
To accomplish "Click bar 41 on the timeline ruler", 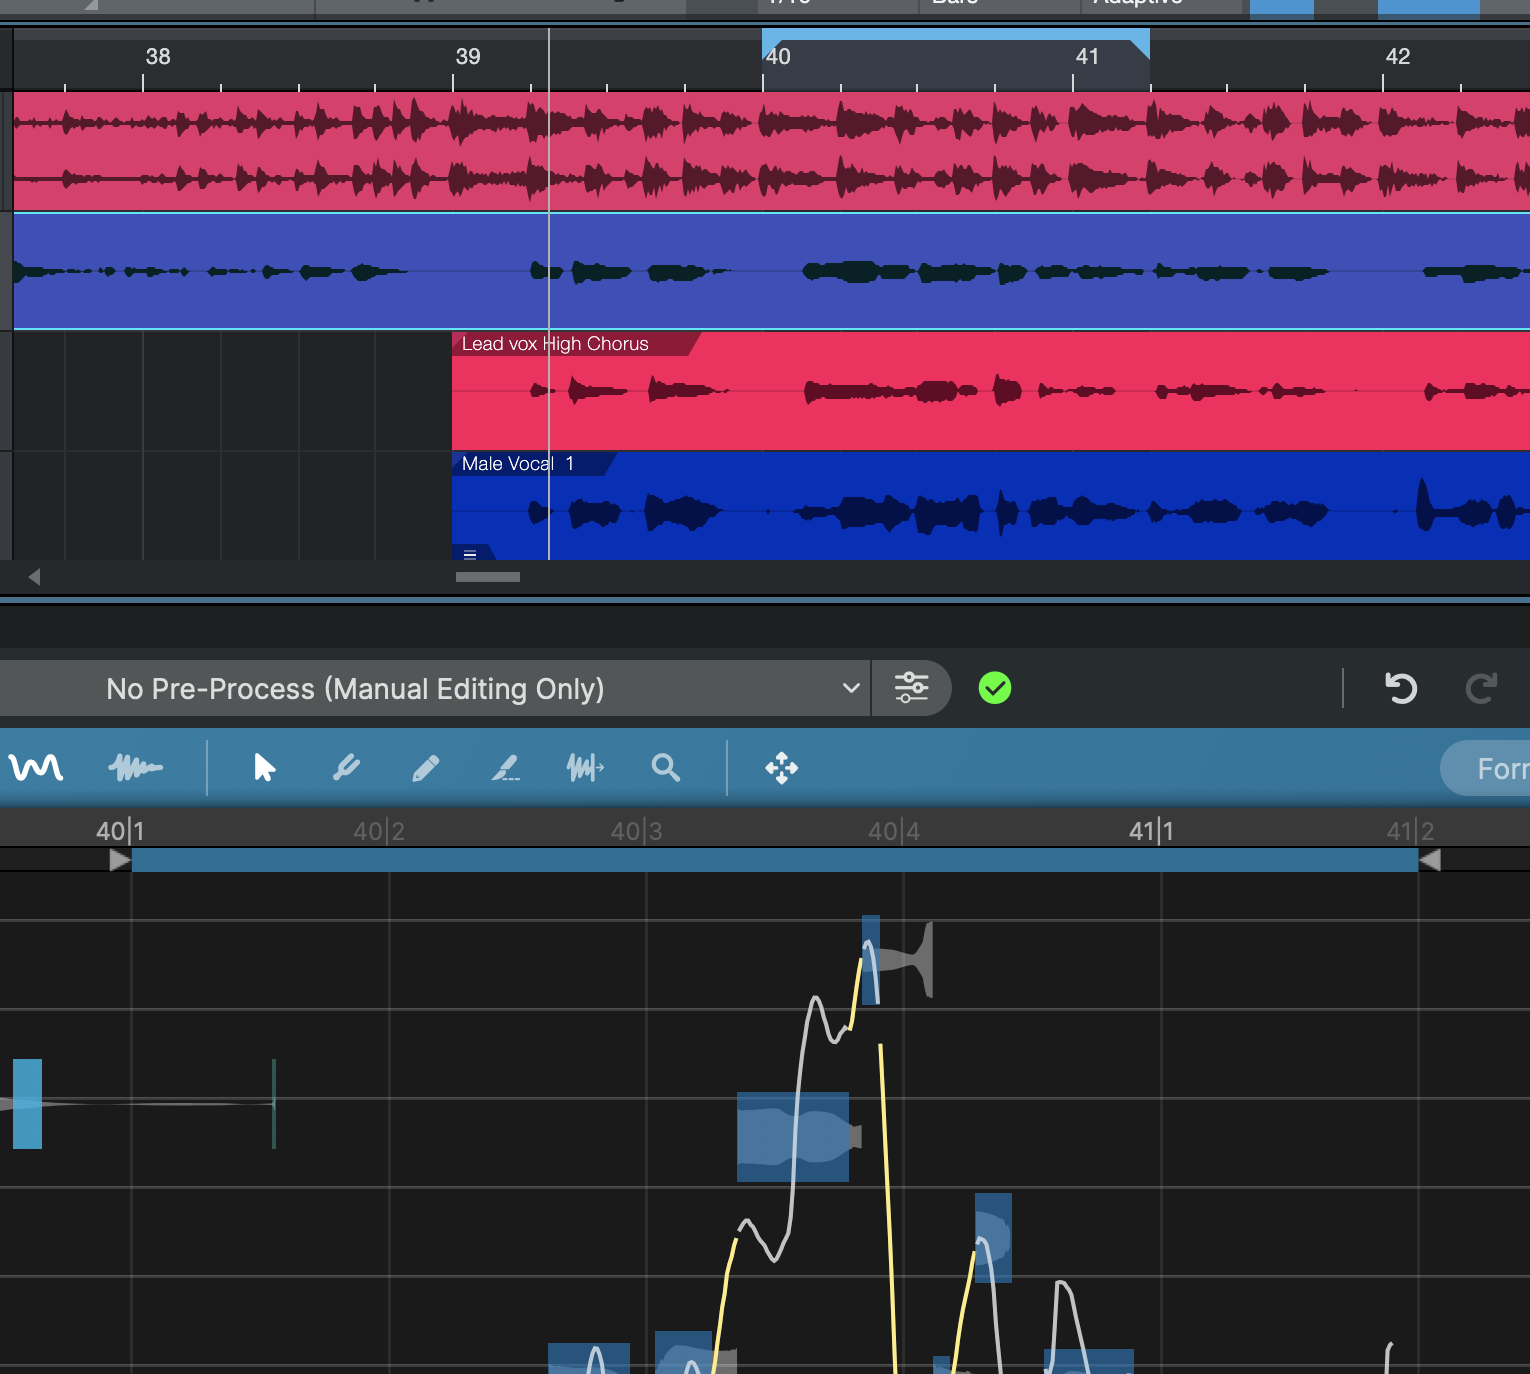I will [1087, 57].
